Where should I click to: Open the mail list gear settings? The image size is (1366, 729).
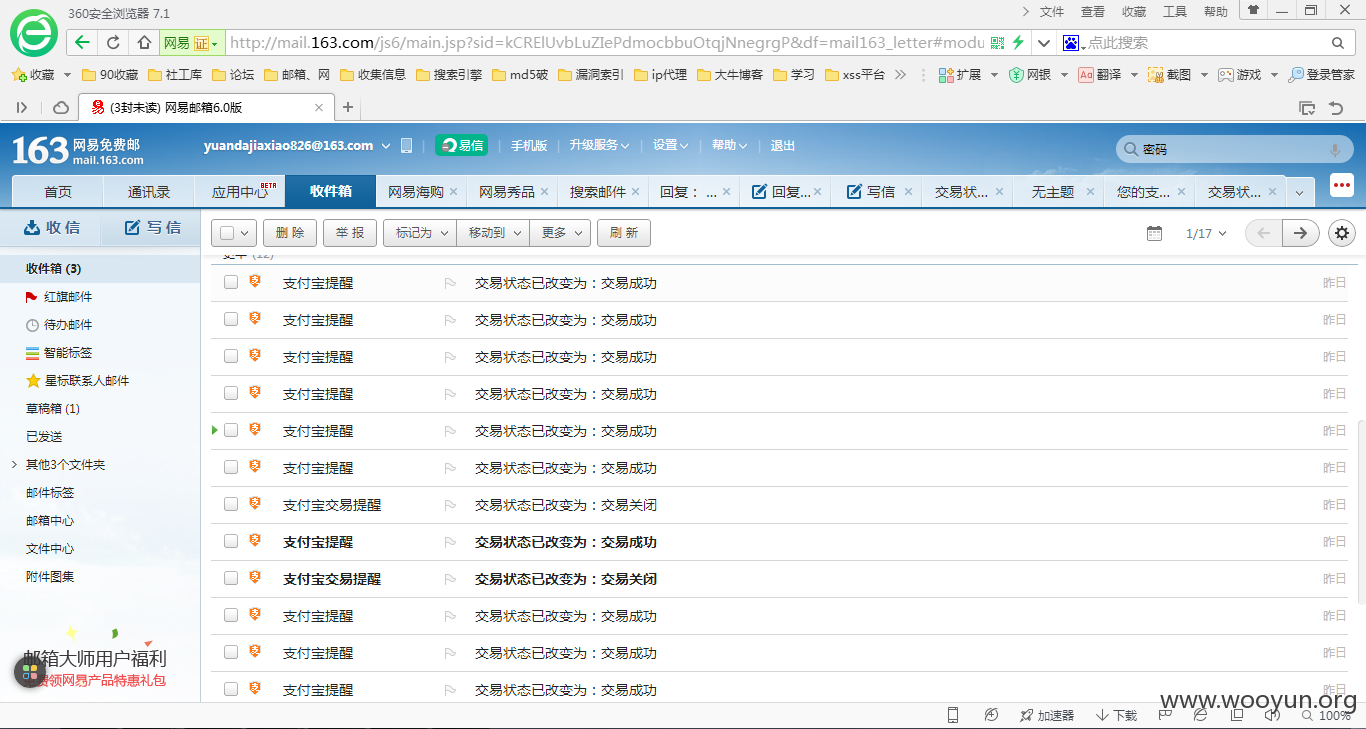point(1342,233)
